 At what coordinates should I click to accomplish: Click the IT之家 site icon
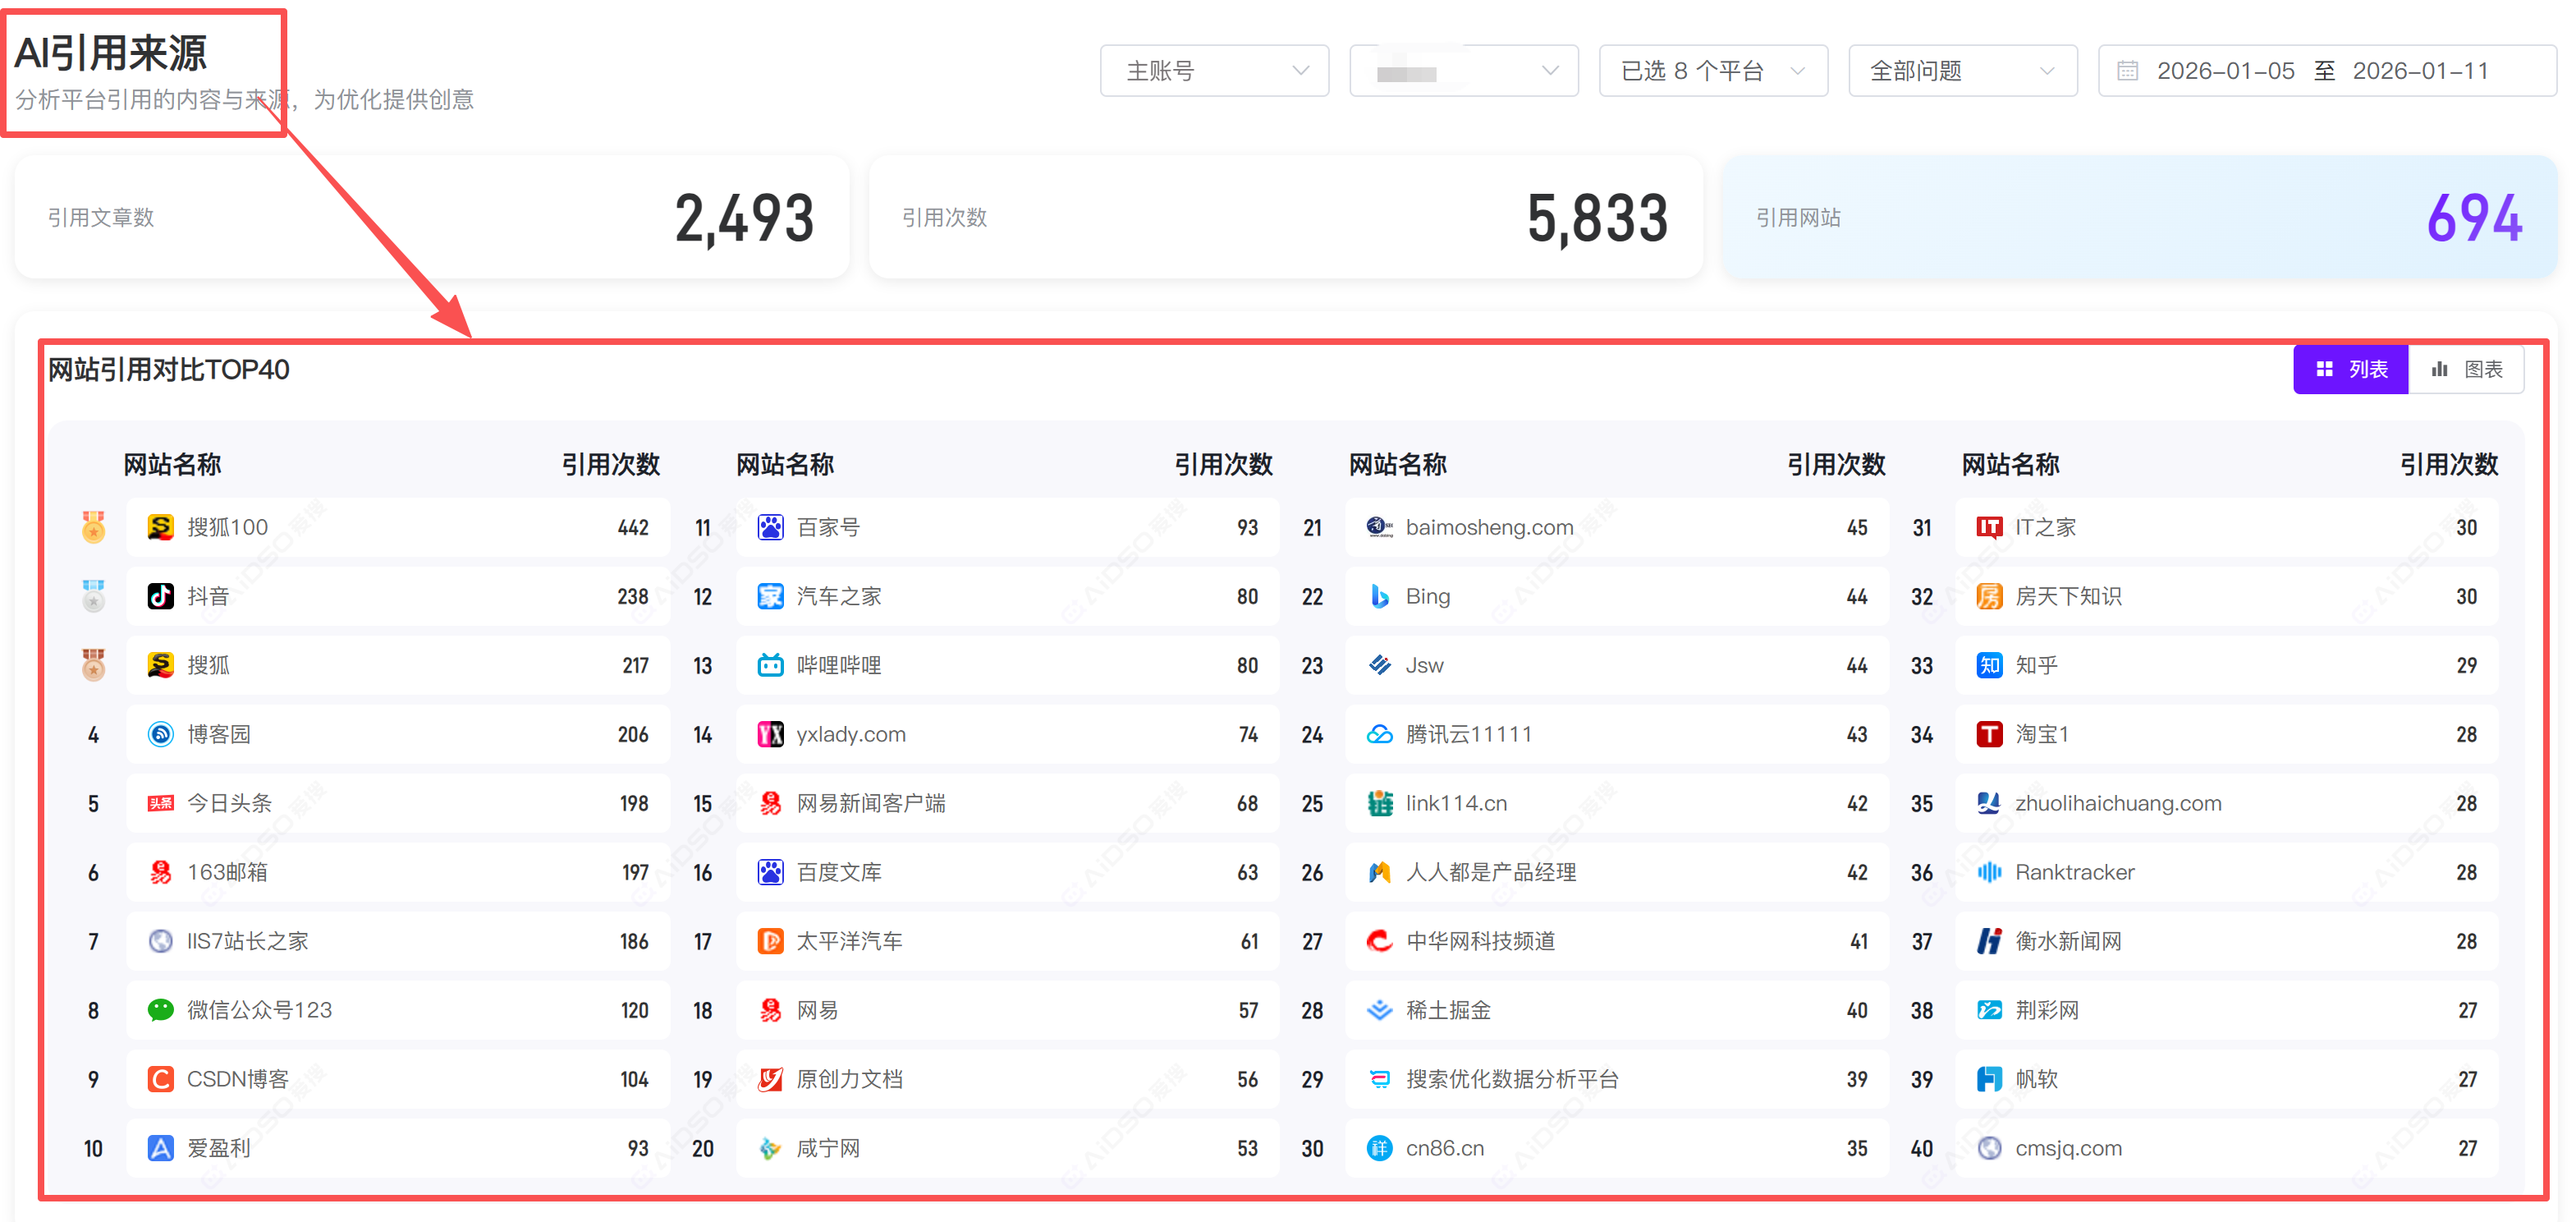pyautogui.click(x=1989, y=527)
